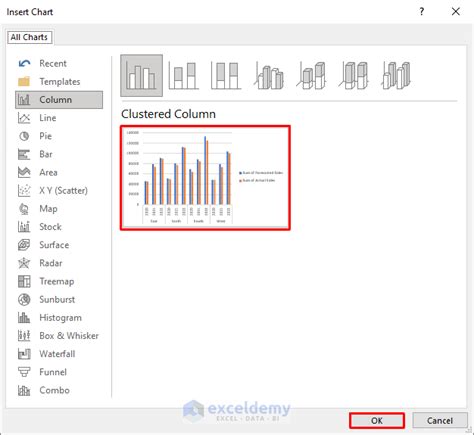
Task: Click the Waterfall chart icon
Action: (x=24, y=354)
